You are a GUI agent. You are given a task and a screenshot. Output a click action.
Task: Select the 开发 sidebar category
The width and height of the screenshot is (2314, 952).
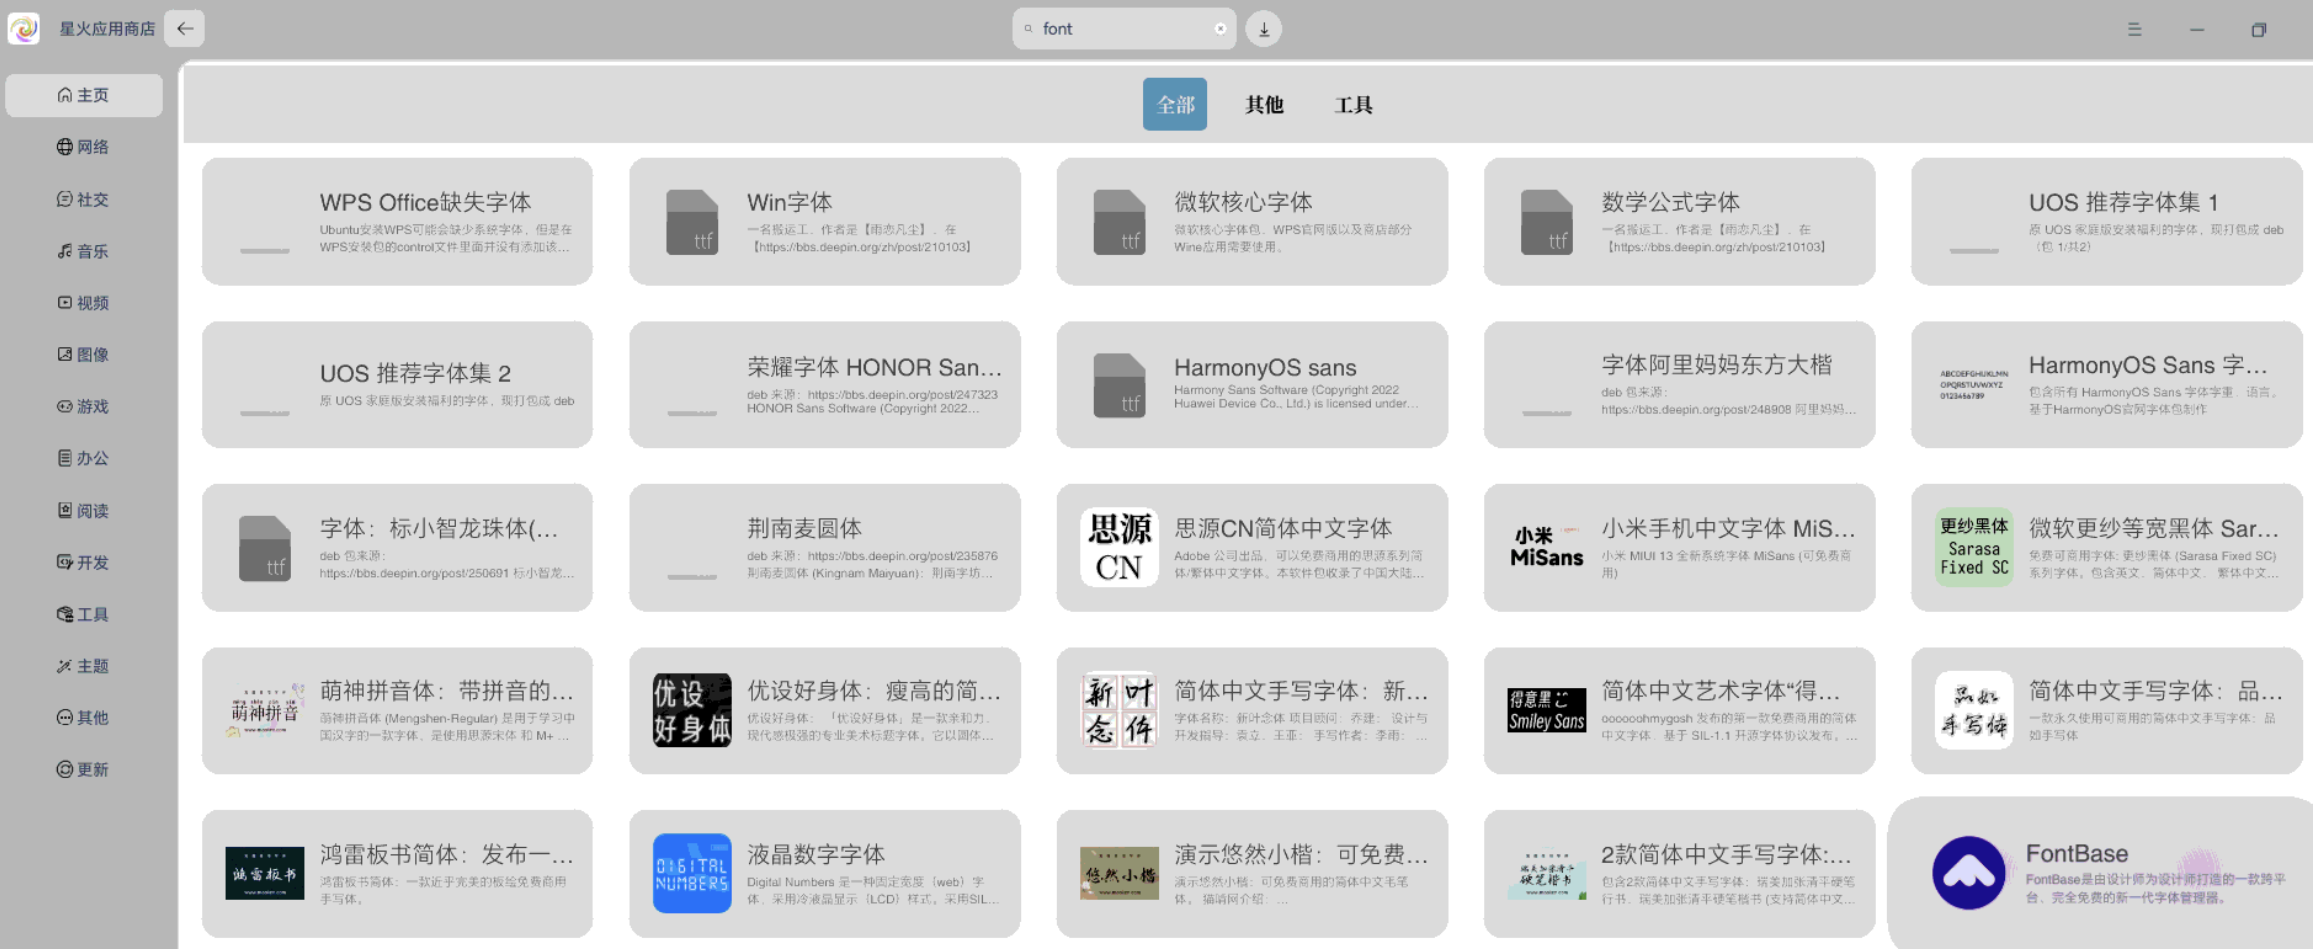pos(84,562)
